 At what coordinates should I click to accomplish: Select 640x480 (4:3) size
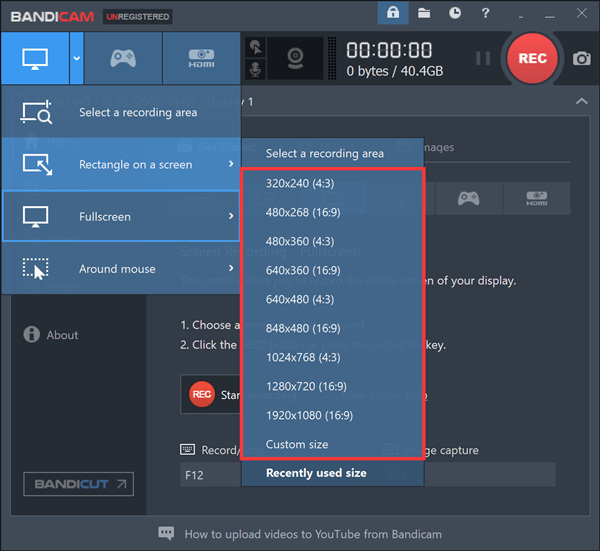pyautogui.click(x=333, y=299)
